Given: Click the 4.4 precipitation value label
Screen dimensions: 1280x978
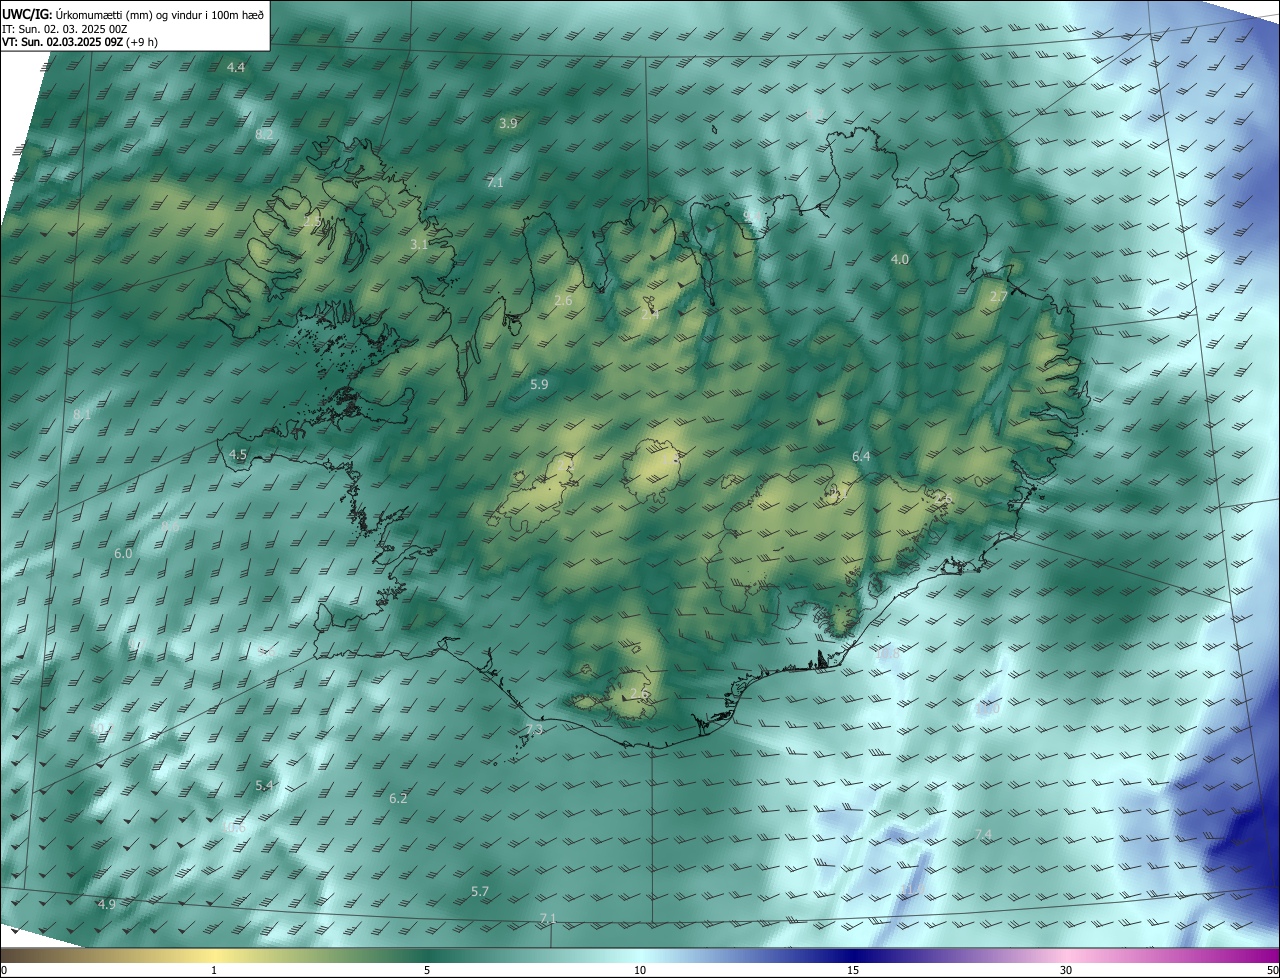Looking at the screenshot, I should tap(236, 67).
